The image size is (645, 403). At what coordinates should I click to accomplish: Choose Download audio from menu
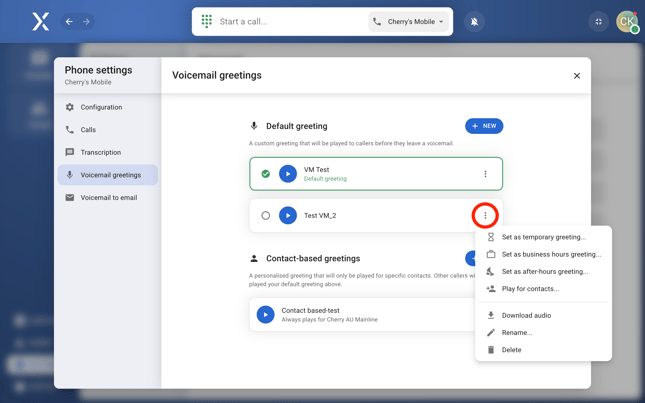526,316
